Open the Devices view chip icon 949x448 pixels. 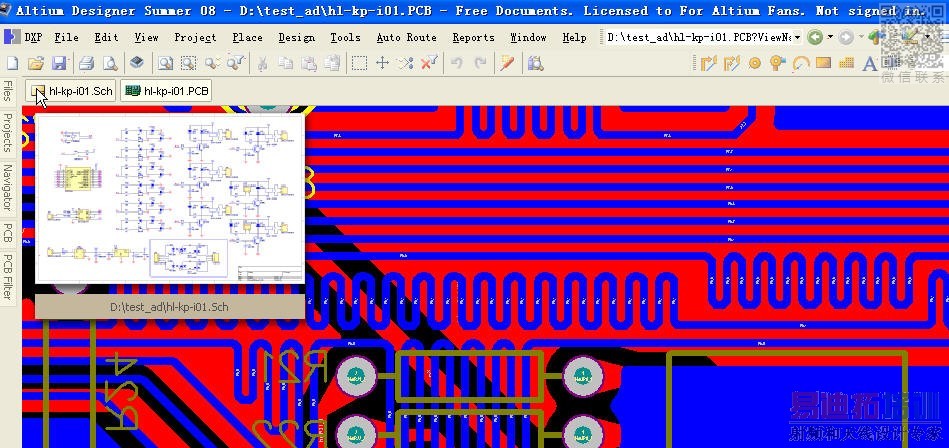(x=137, y=62)
